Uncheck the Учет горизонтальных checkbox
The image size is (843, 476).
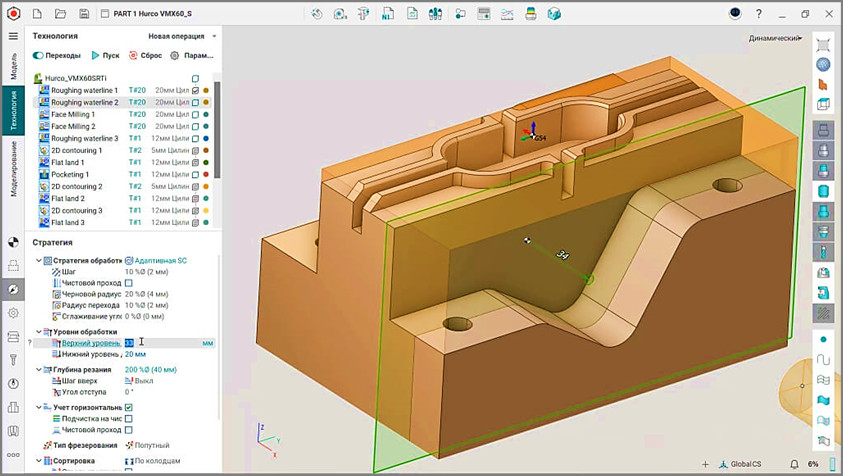pos(128,408)
